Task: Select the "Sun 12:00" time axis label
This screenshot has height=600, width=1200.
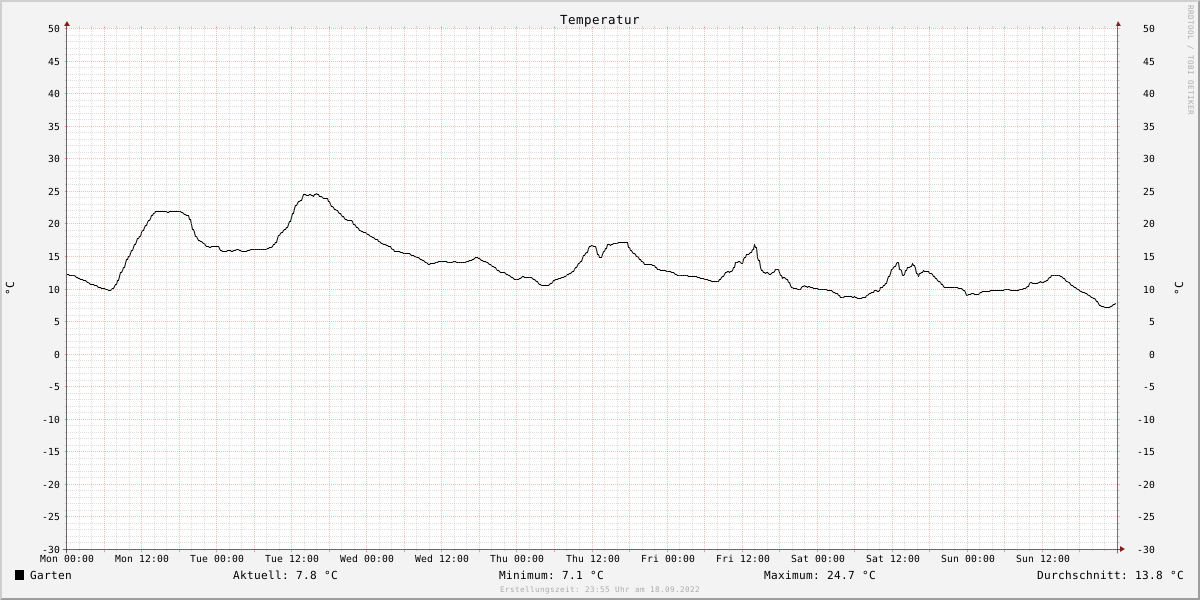Action: [1043, 559]
